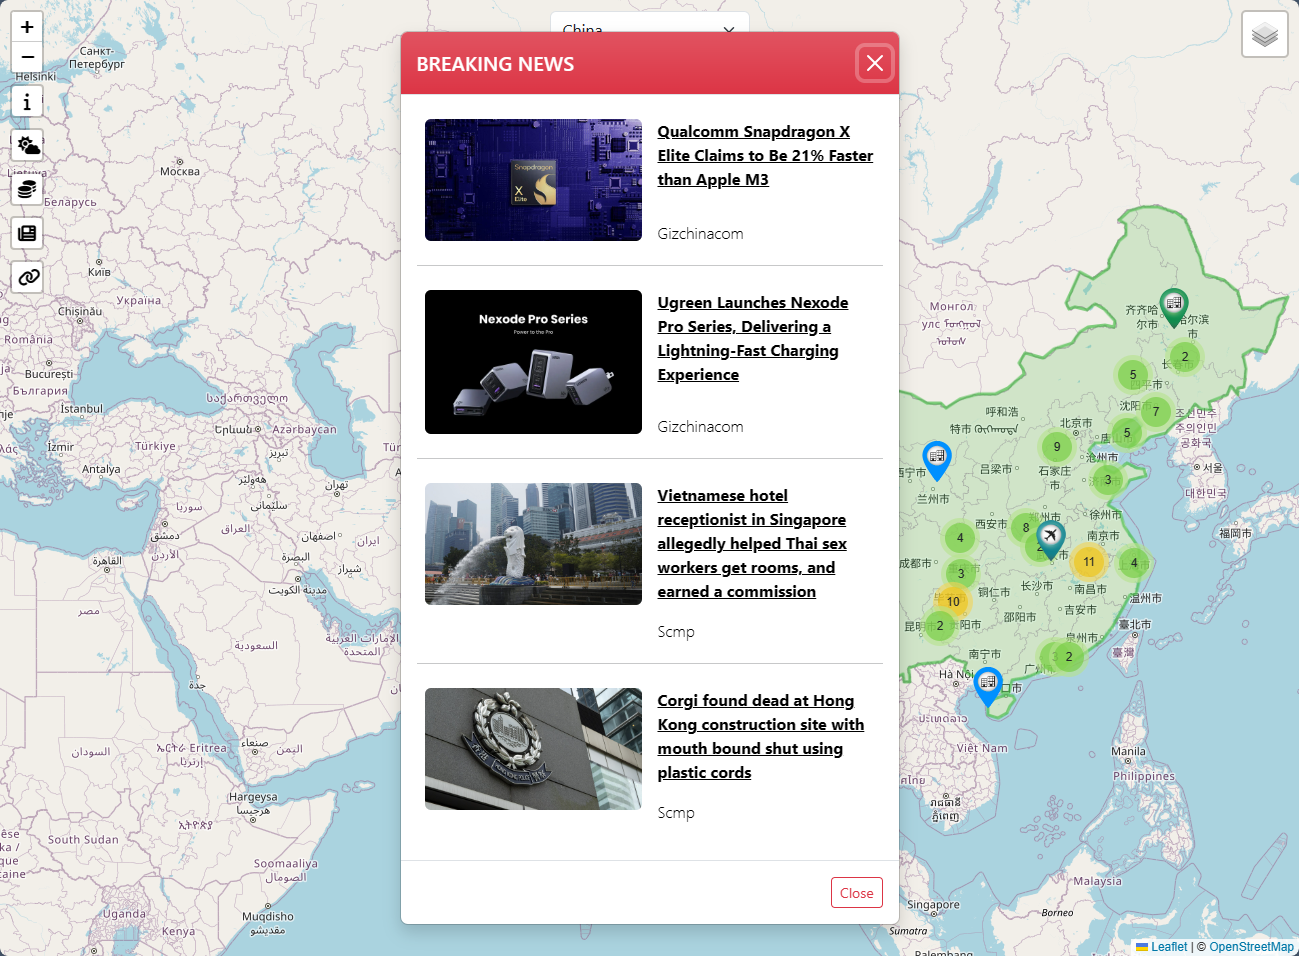Open the Vietnamese hotel receptionist article
The image size is (1299, 956).
pos(752,544)
